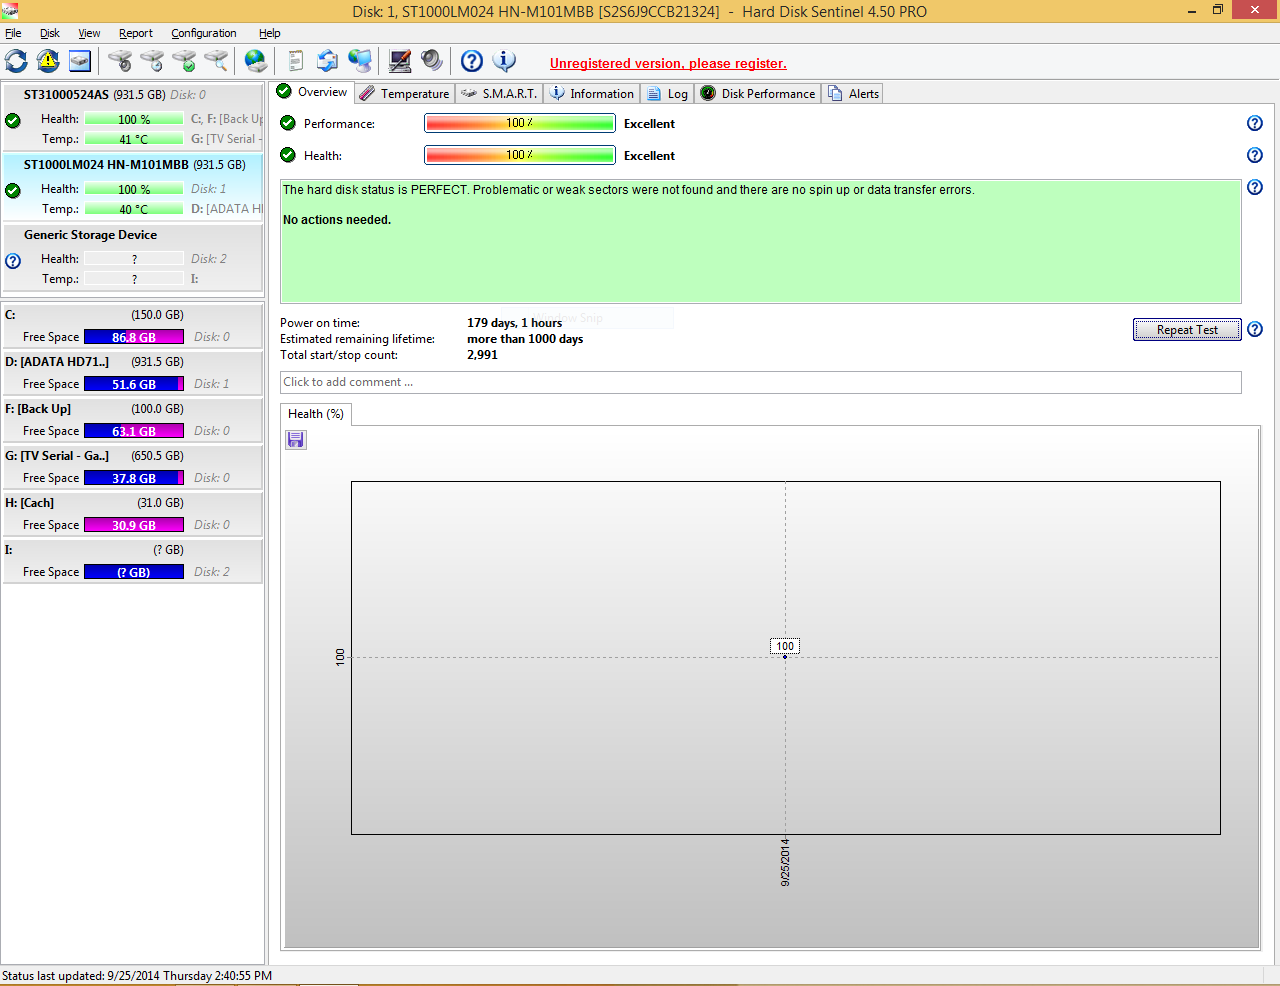The width and height of the screenshot is (1280, 986).
Task: Open the File menu
Action: pyautogui.click(x=13, y=33)
